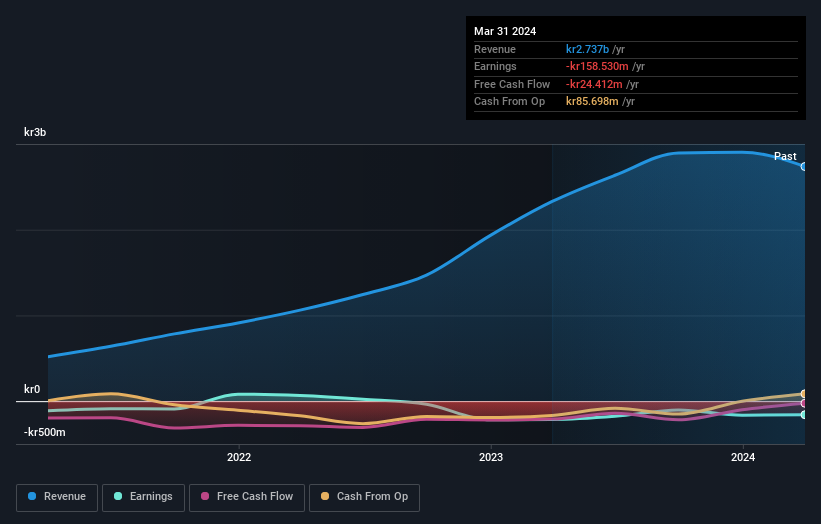This screenshot has width=821, height=524.
Task: Select the 2023 x-axis label
Action: click(491, 457)
